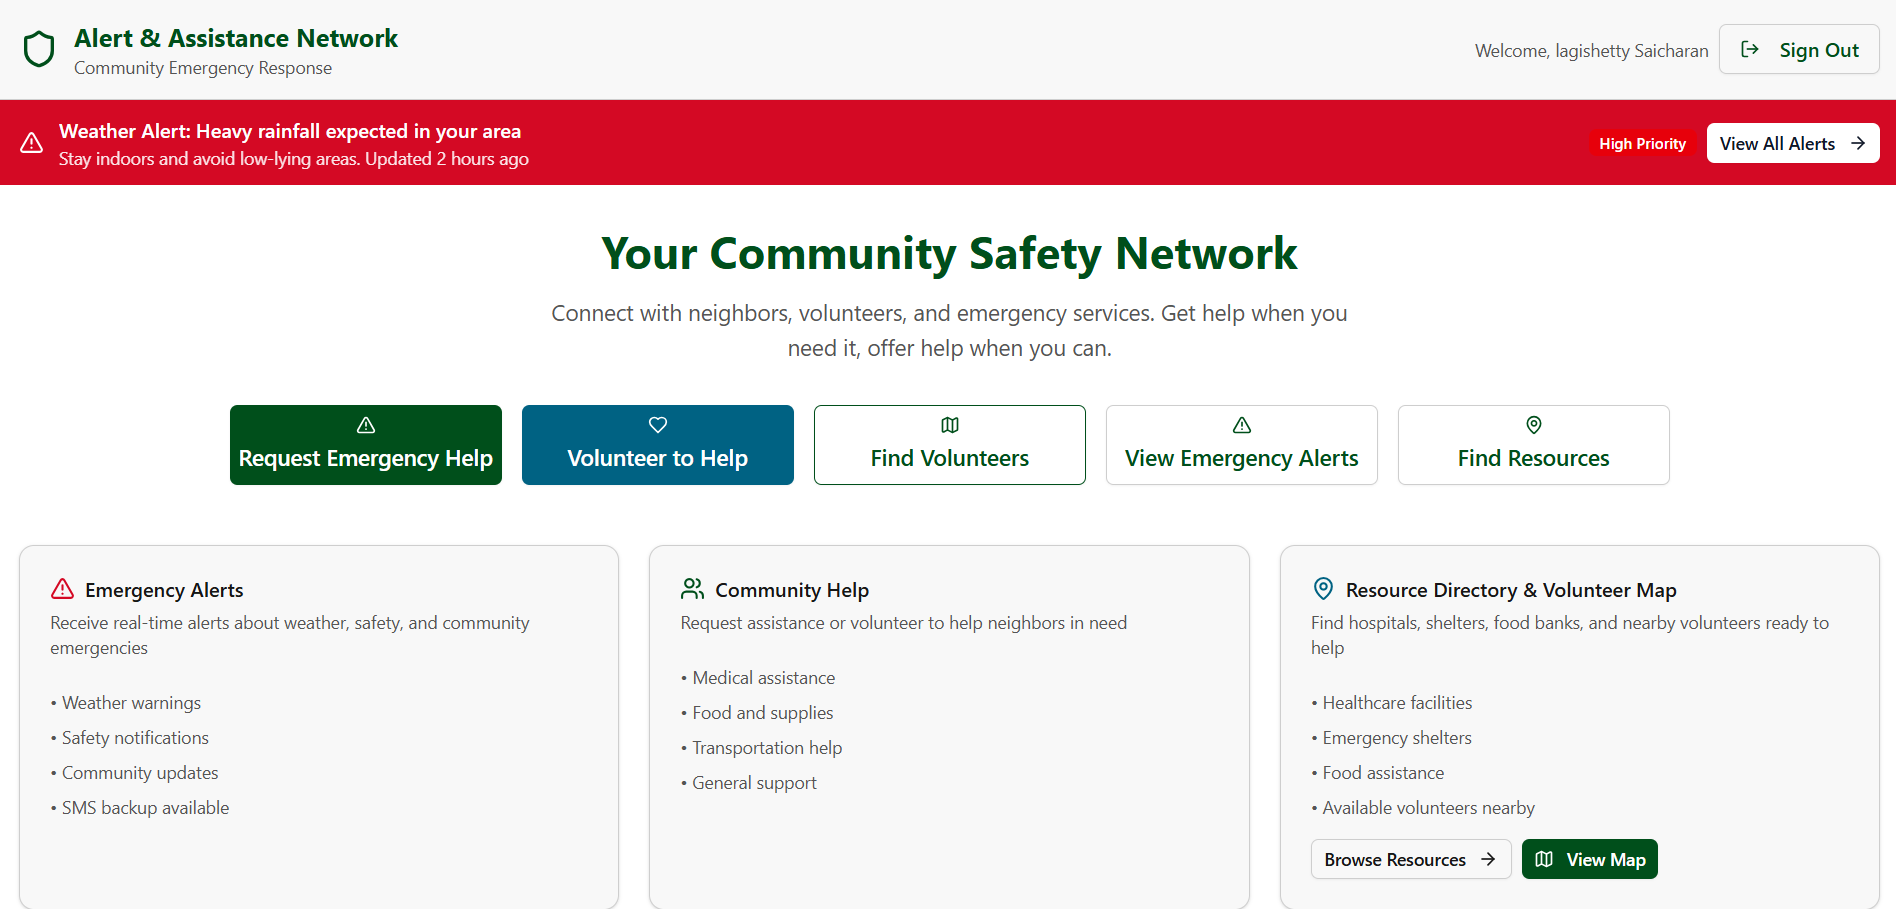Click the map icon on View Map button
Viewport: 1896px width, 909px height.
tap(1544, 859)
